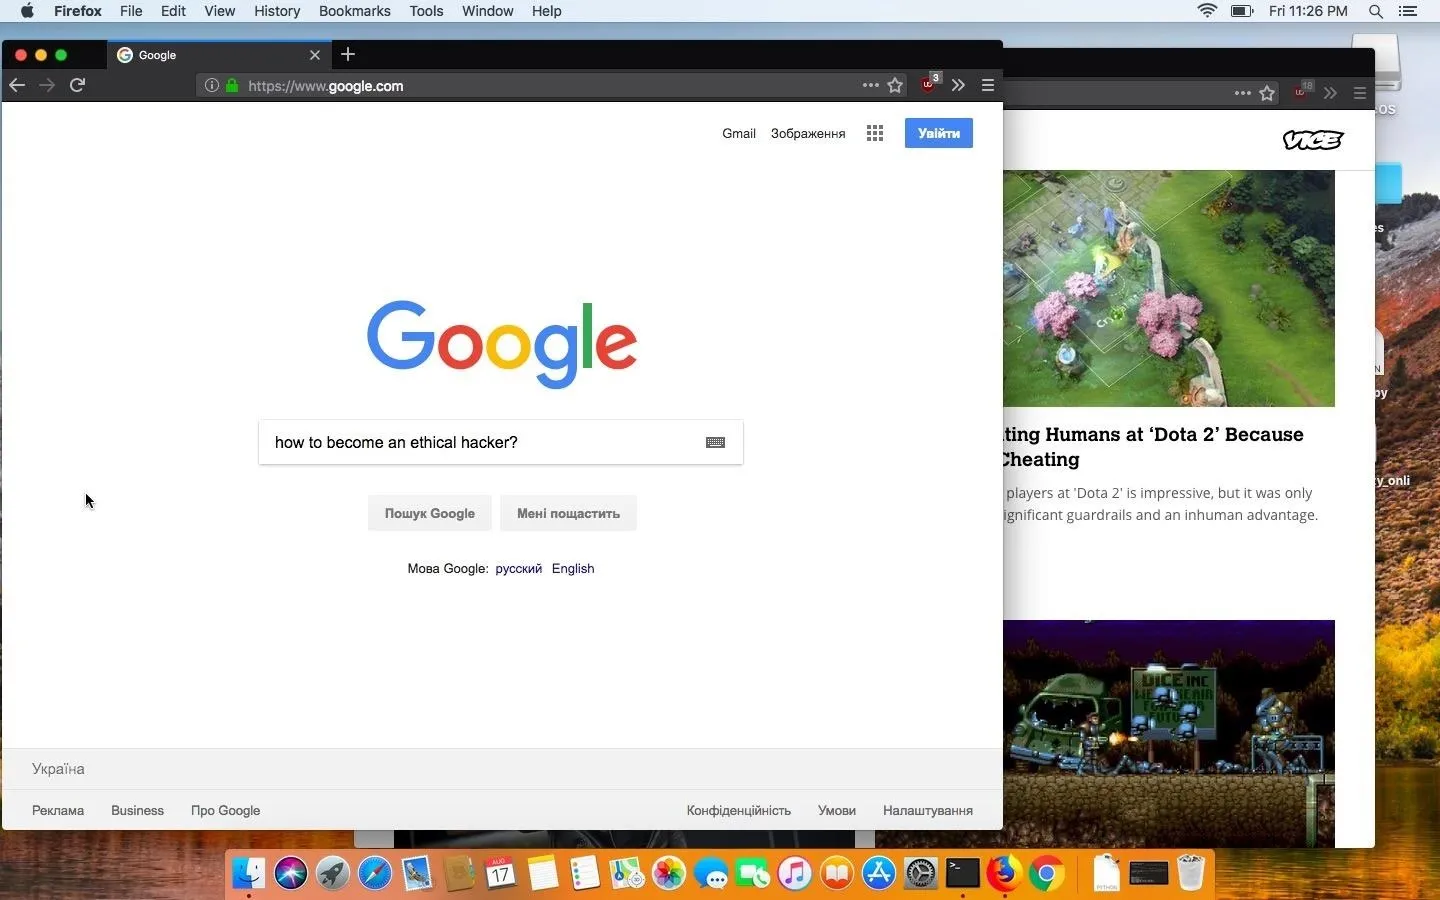Show more toolbar tools in Google window
The image size is (1440, 900).
pos(959,85)
